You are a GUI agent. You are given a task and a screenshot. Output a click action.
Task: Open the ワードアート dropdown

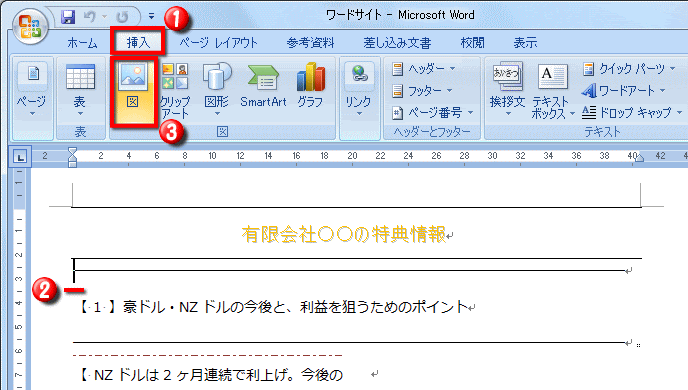pyautogui.click(x=624, y=90)
